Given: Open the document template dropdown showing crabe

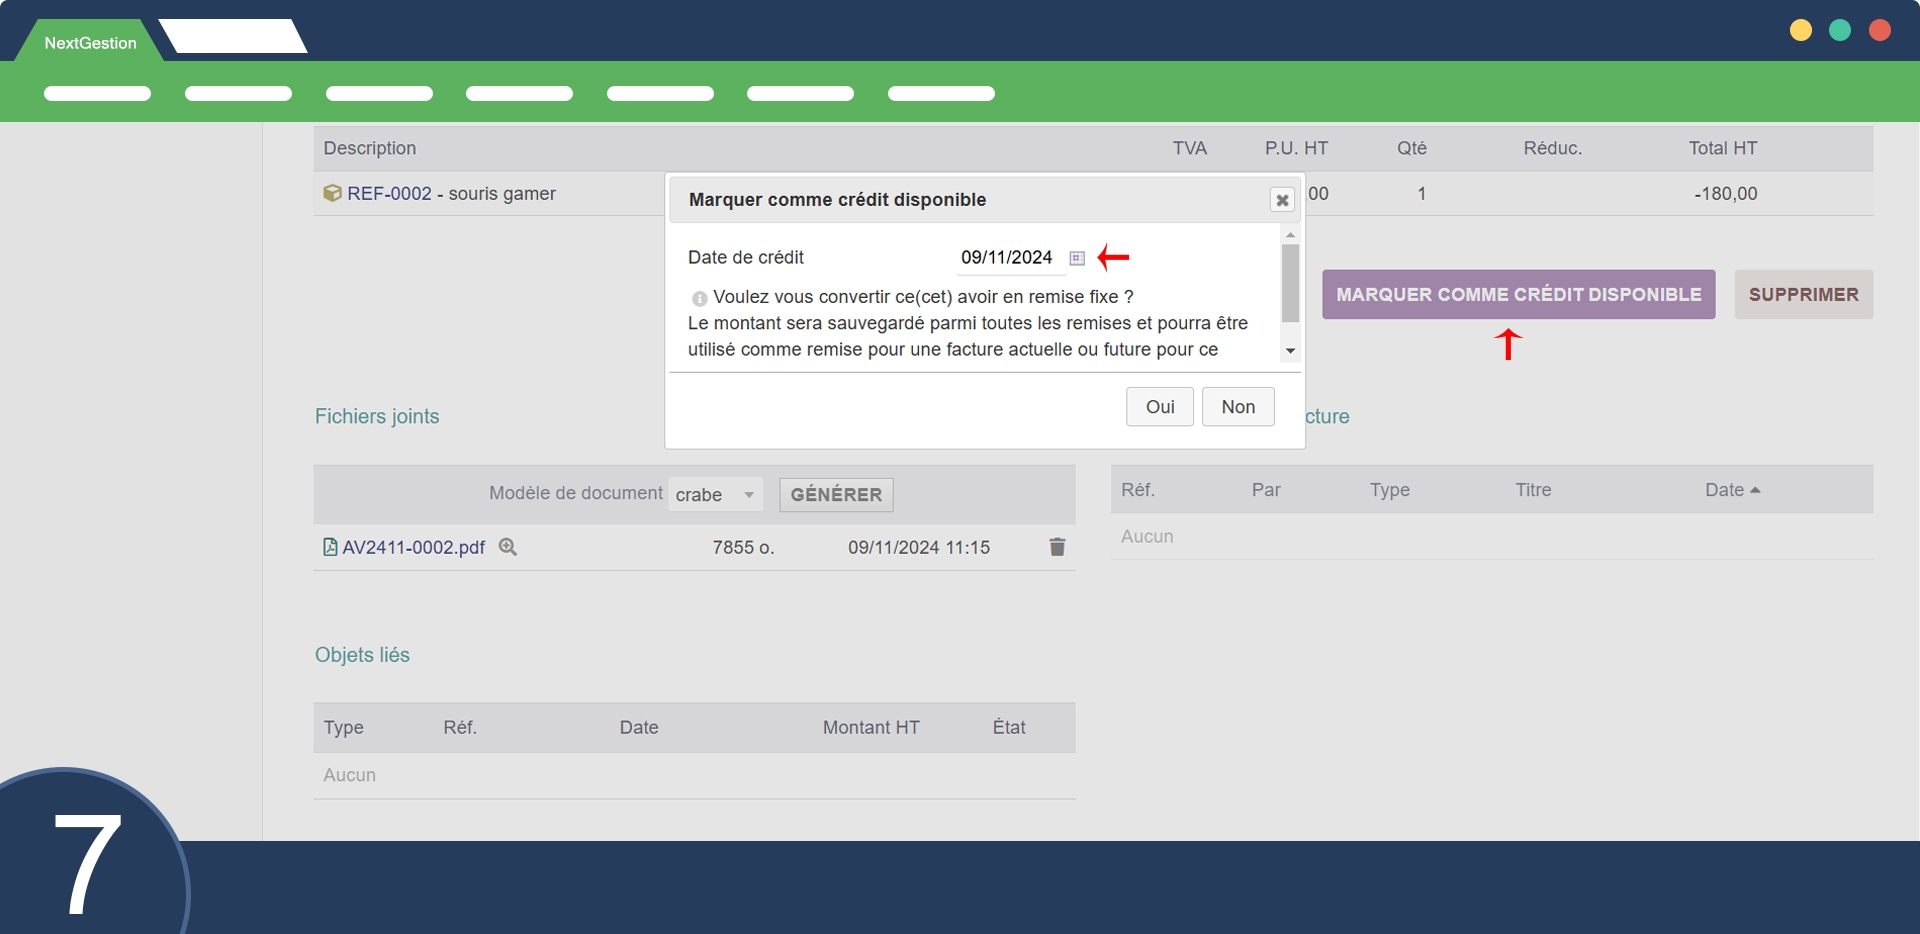Looking at the screenshot, I should click(714, 495).
